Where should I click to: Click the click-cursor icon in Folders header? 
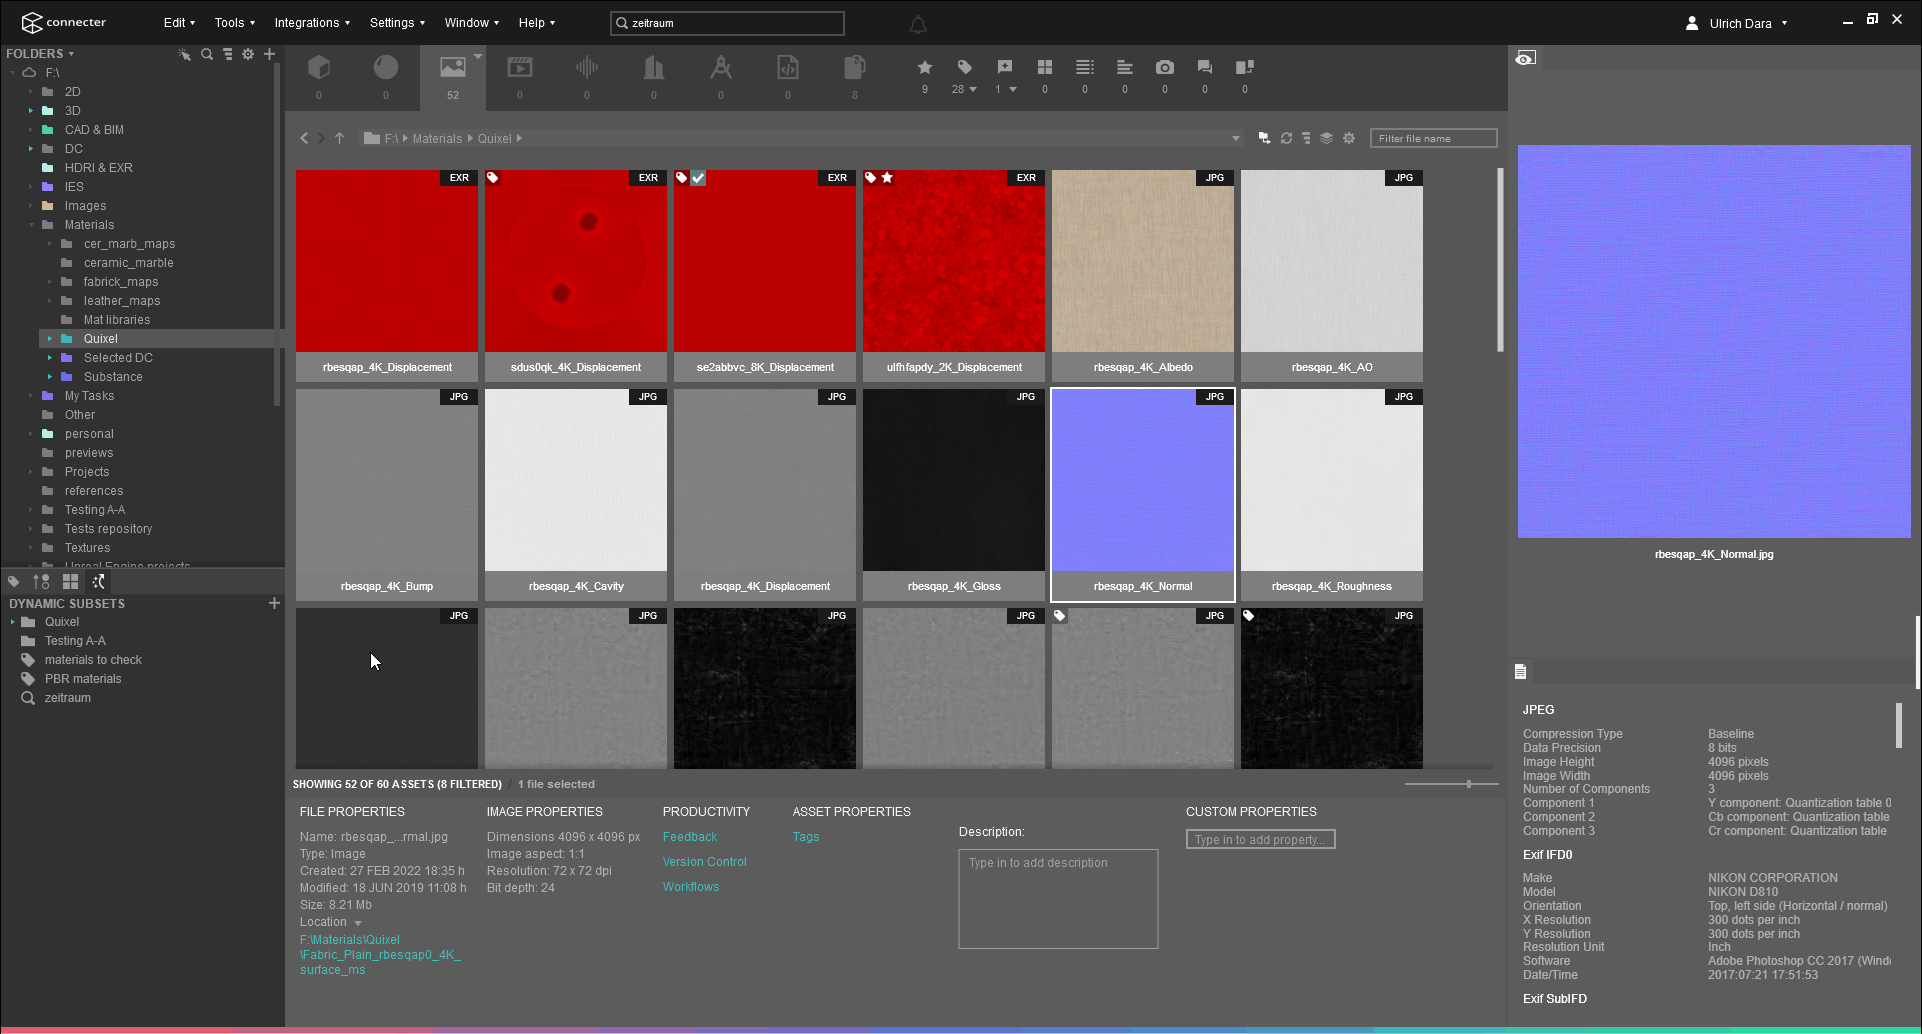click(185, 54)
